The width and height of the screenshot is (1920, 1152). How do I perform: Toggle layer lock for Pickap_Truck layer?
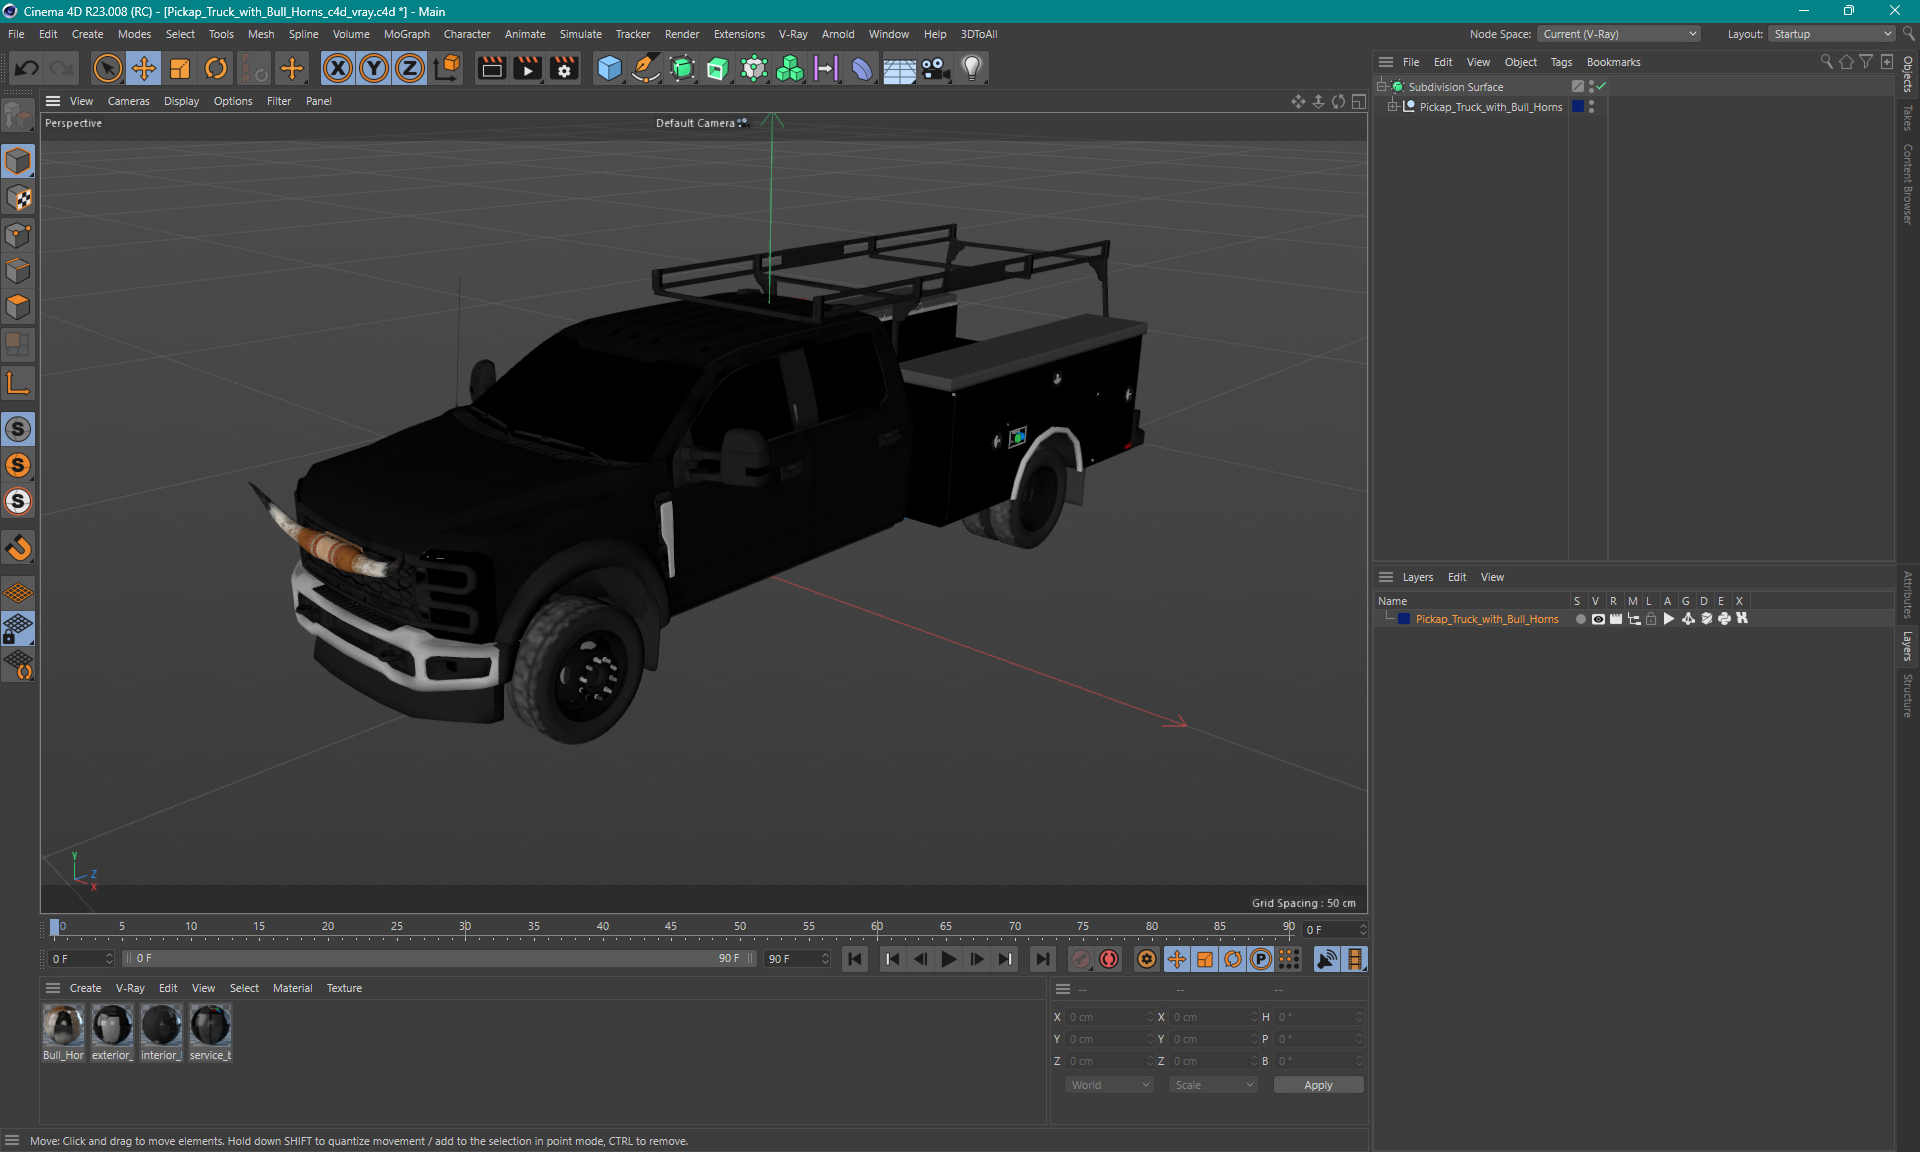click(x=1651, y=619)
